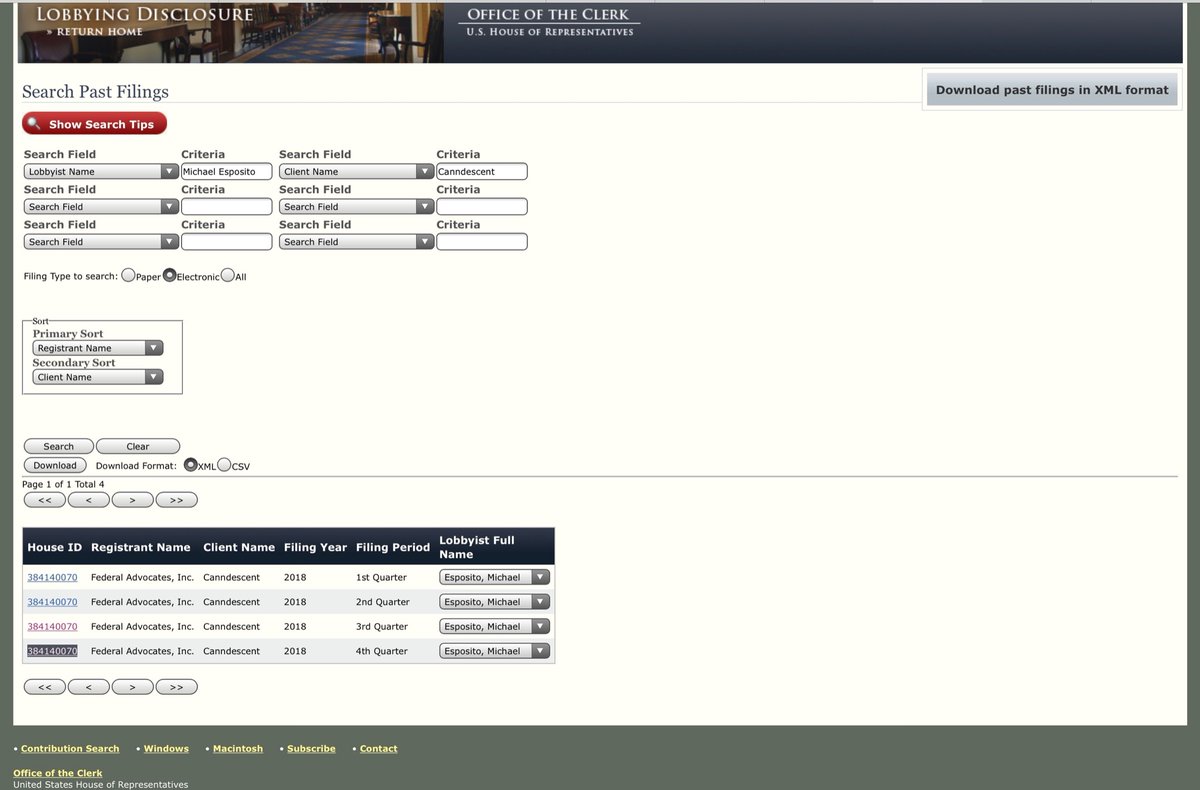Change the Secondary Sort selection

click(x=151, y=376)
